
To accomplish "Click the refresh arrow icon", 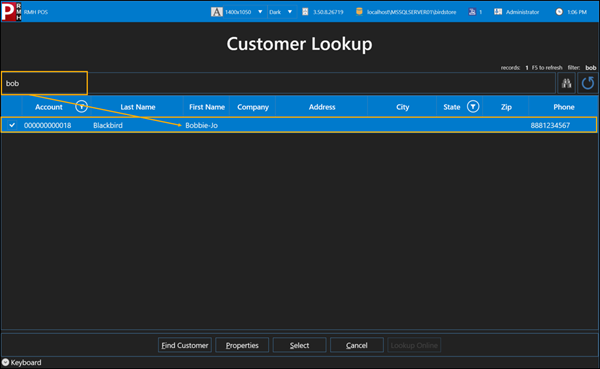I will click(x=588, y=83).
